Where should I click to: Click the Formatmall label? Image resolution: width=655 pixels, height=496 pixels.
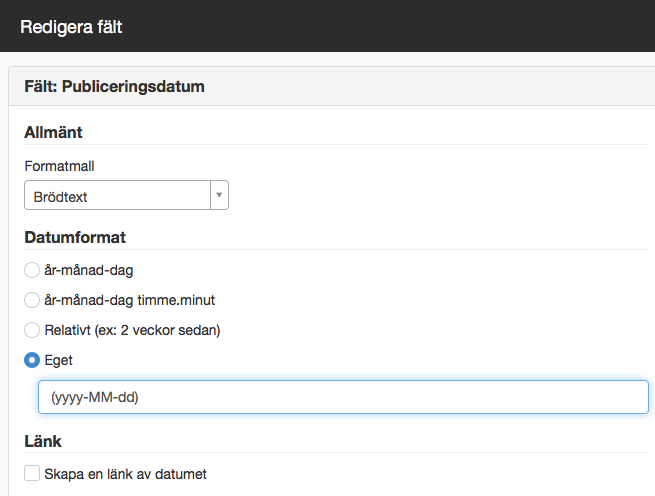(x=59, y=166)
